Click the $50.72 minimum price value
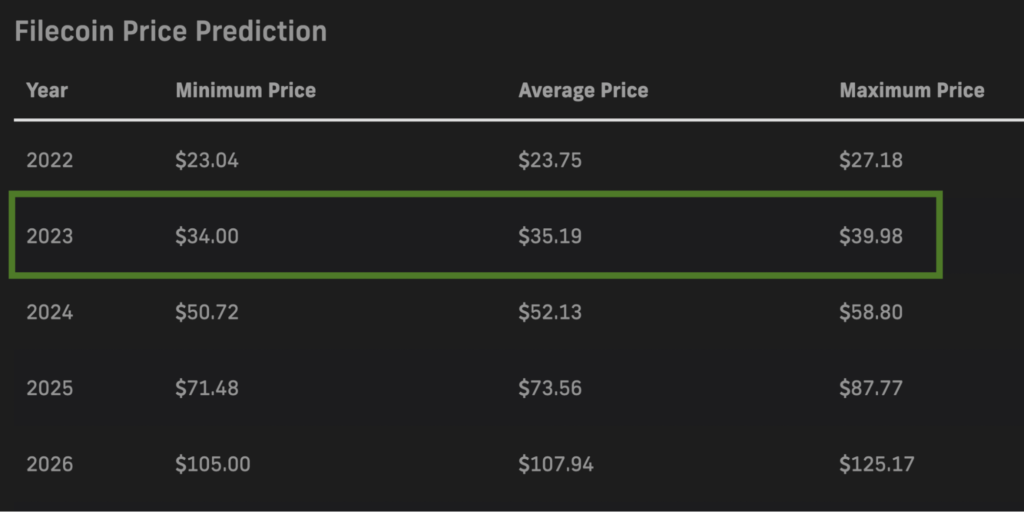Screen dimensions: 1024x512 (x=207, y=312)
